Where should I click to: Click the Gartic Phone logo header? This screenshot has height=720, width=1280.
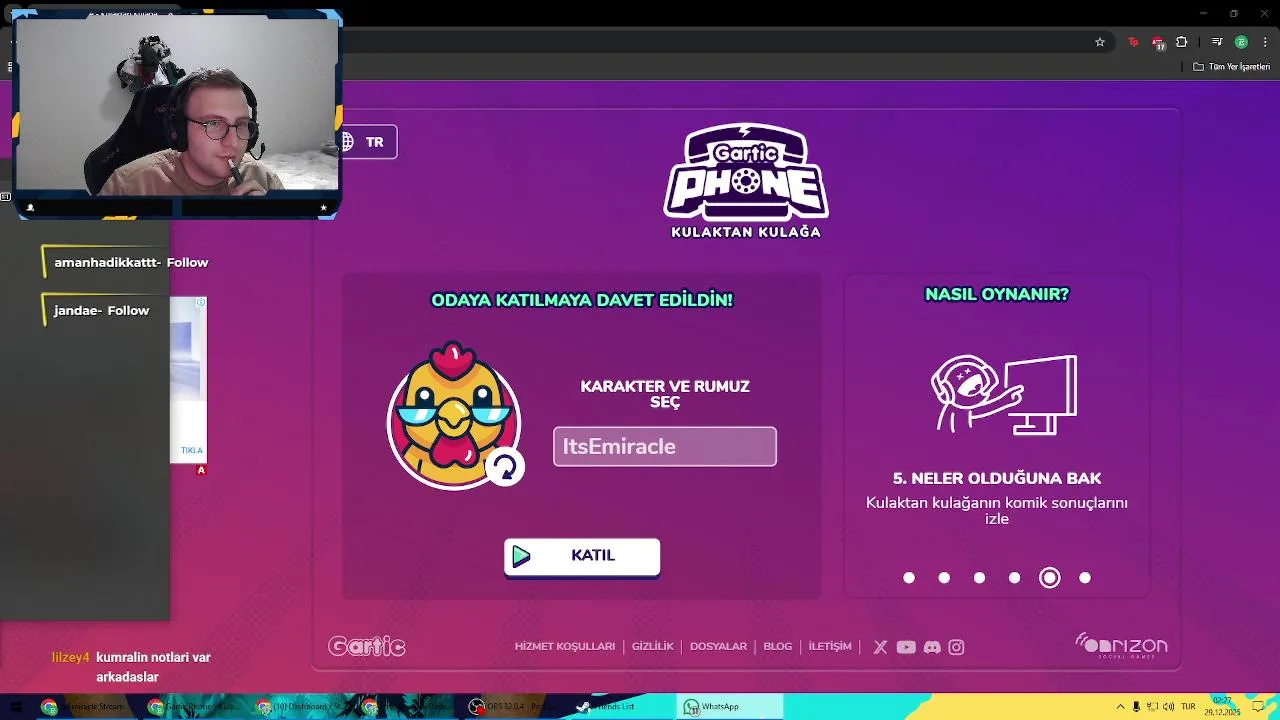746,181
